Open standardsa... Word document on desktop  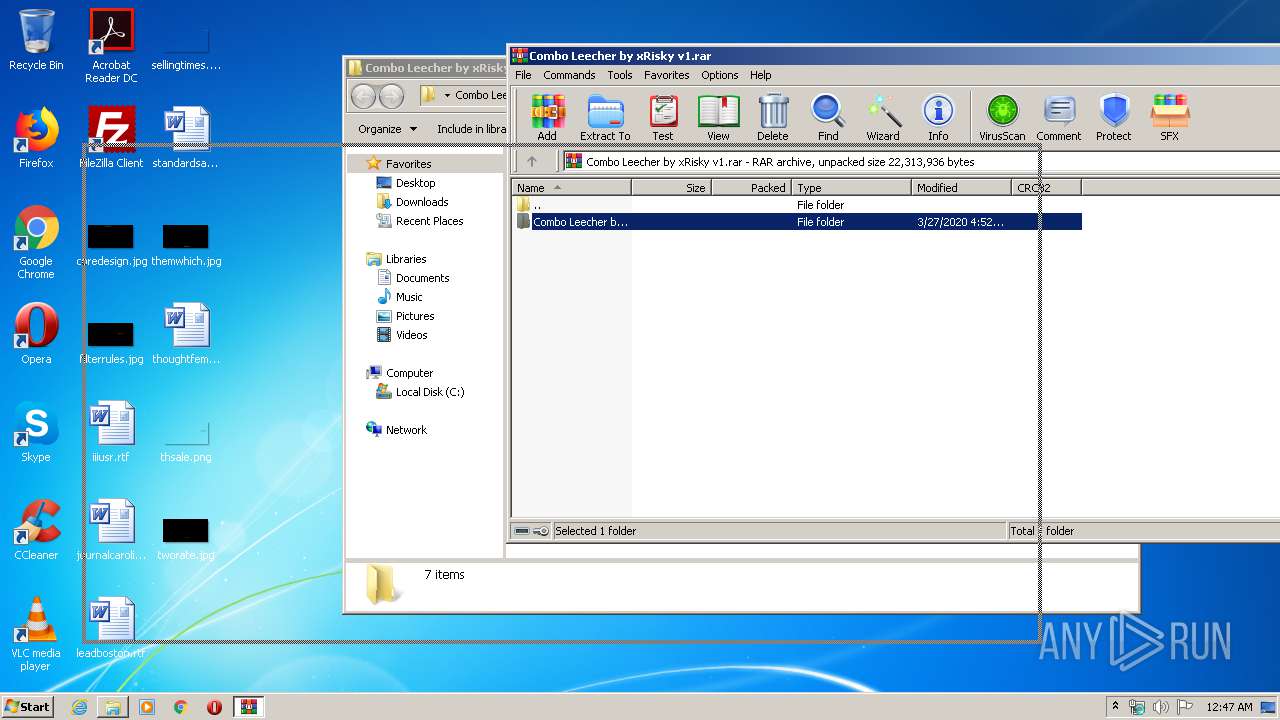(186, 138)
